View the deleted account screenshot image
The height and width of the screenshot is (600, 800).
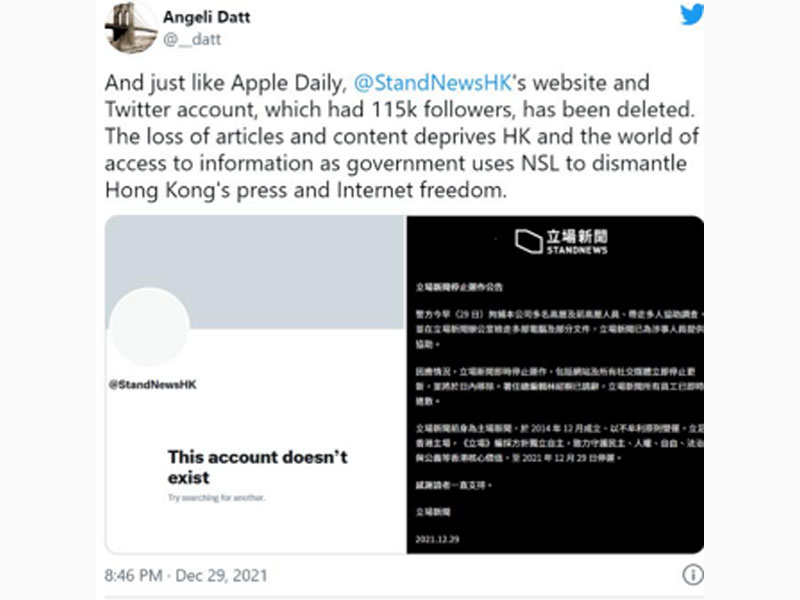tap(256, 384)
